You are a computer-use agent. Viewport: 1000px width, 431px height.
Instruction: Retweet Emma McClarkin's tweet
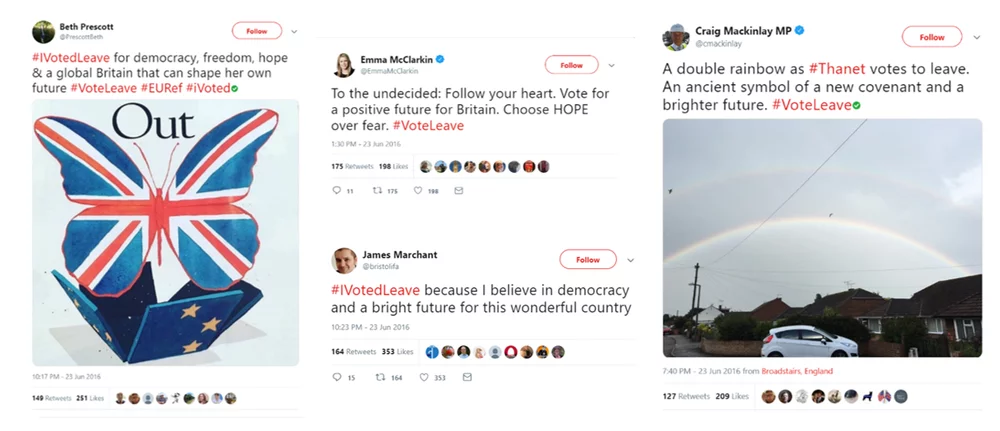378,190
